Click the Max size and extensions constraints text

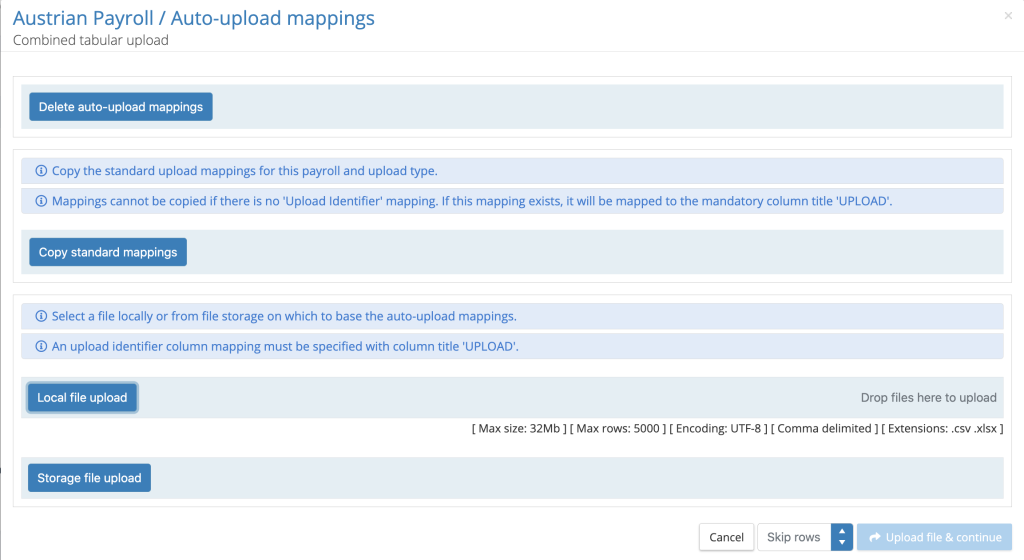click(x=736, y=428)
